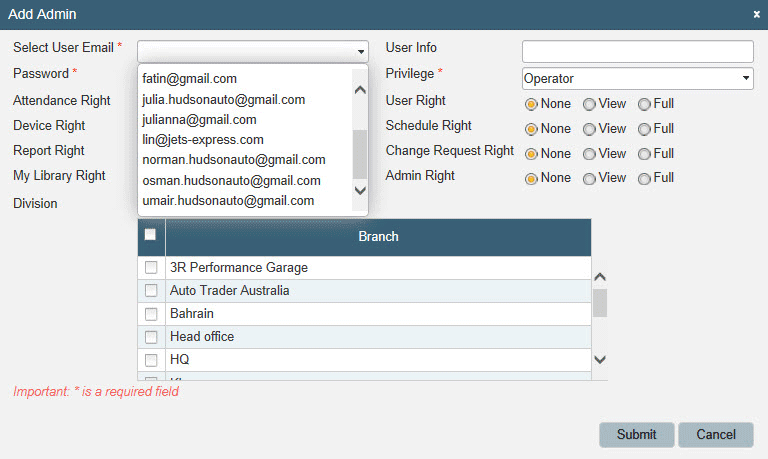Open the Select User Email dropdown
Screen dimensions: 768x459
click(x=252, y=51)
